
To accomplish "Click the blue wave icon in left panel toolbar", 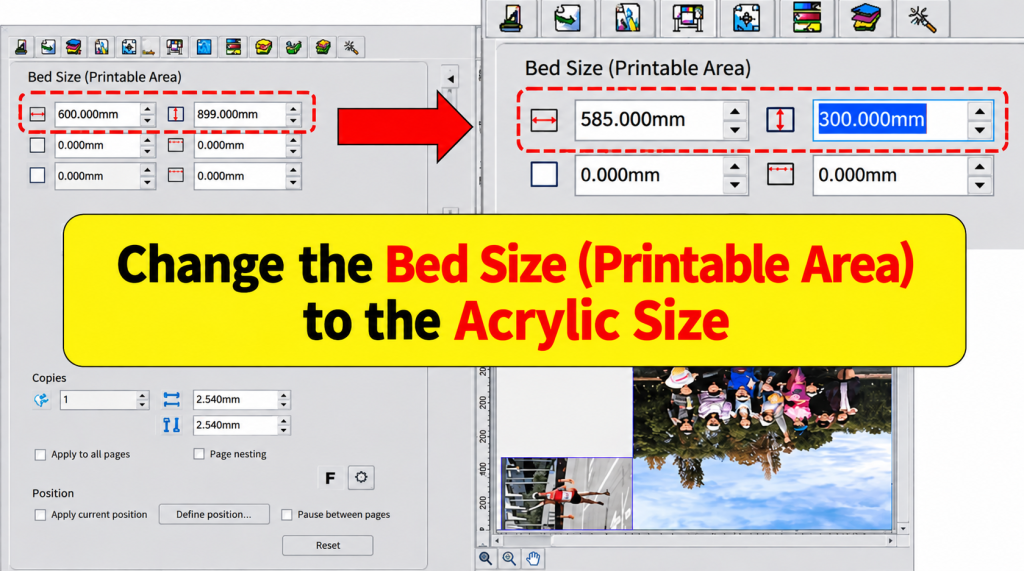I will [x=204, y=47].
